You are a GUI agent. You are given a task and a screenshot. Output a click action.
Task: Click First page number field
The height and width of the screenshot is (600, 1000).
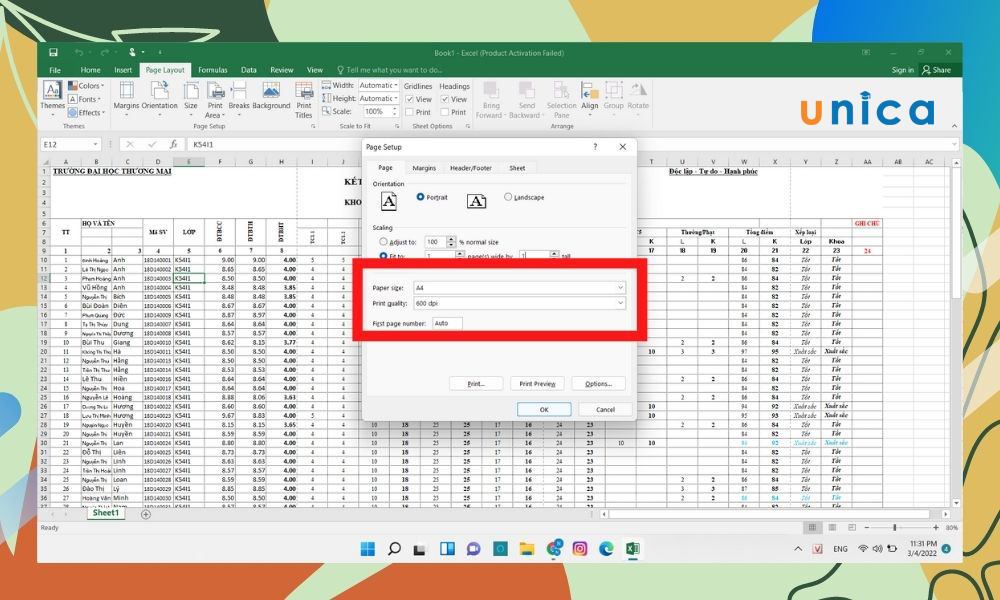pyautogui.click(x=447, y=323)
